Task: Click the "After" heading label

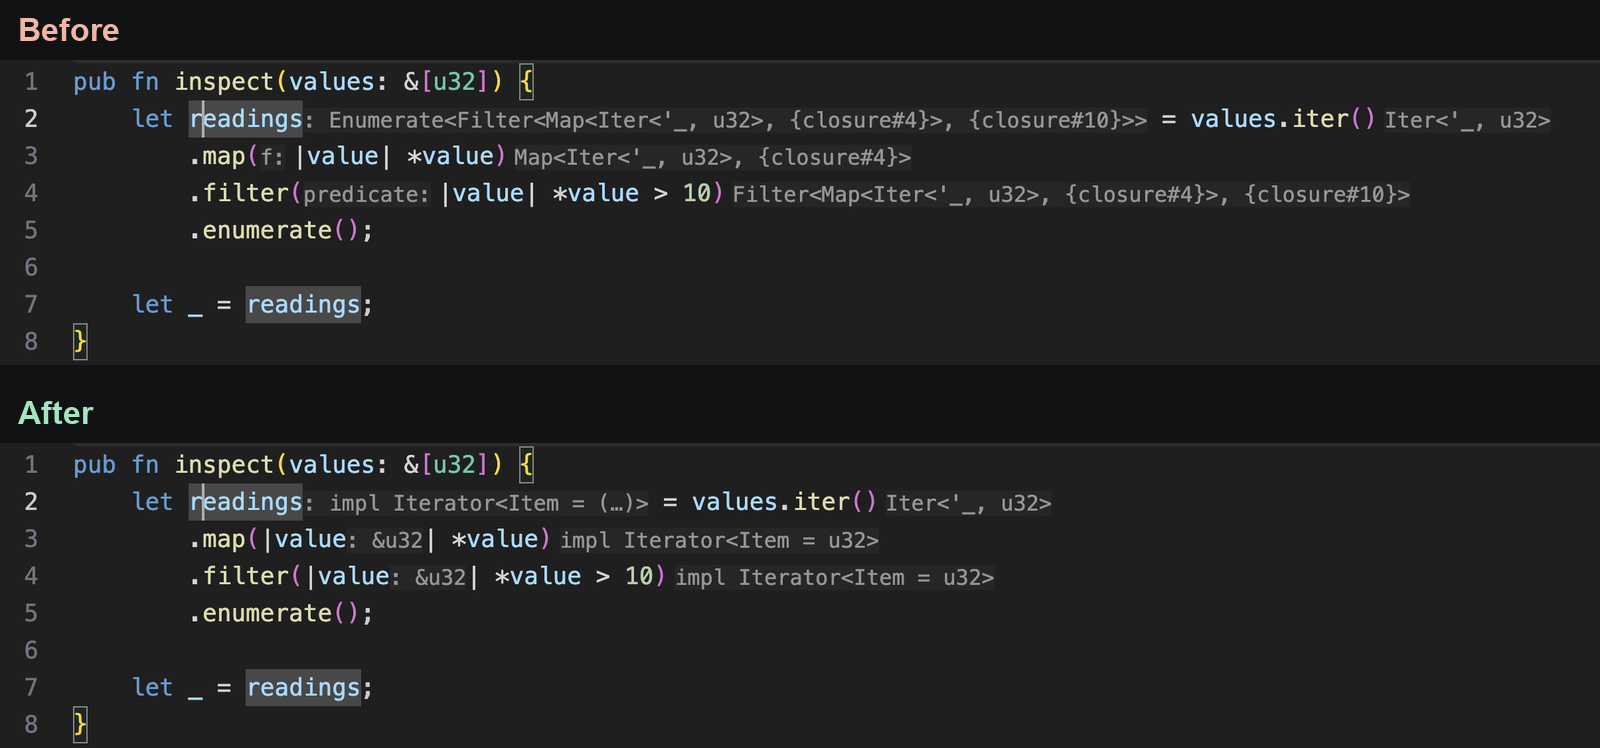Action: pyautogui.click(x=56, y=413)
